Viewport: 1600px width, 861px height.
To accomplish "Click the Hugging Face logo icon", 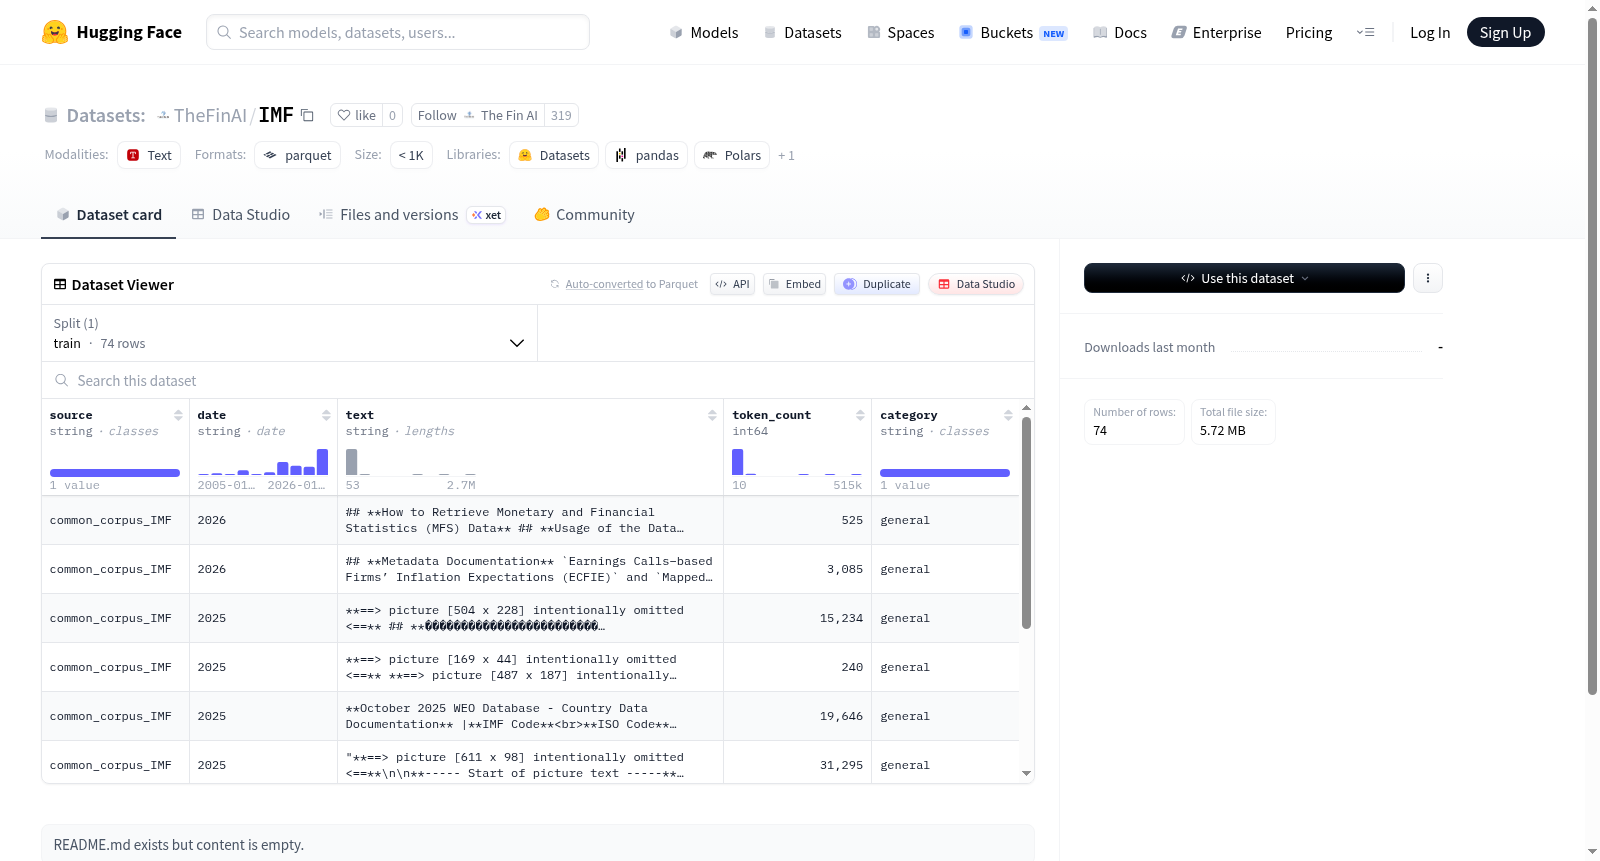I will [55, 32].
